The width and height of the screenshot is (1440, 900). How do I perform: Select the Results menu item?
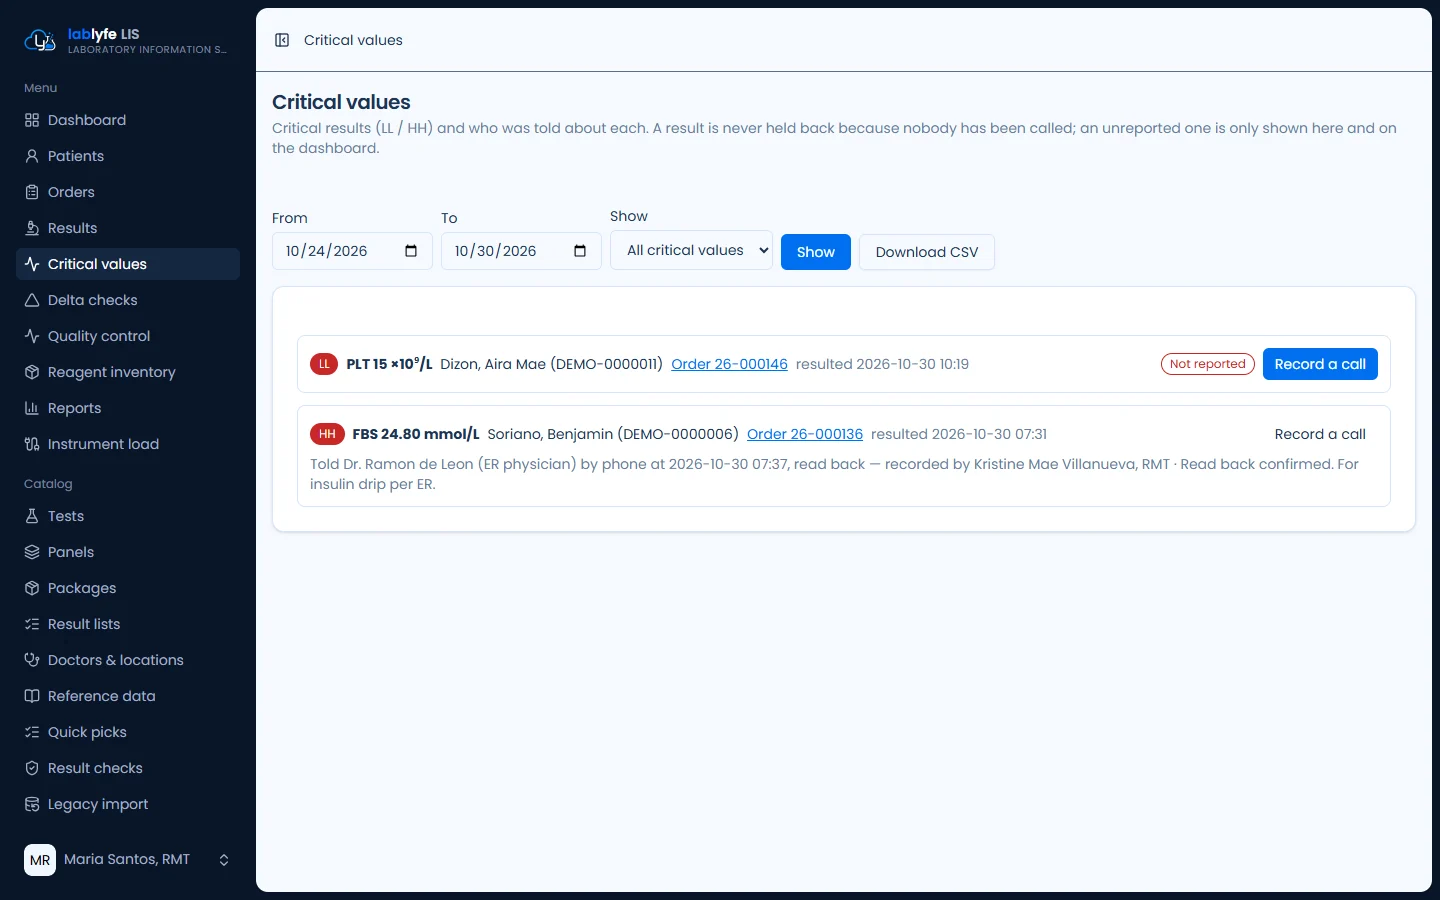[128, 228]
